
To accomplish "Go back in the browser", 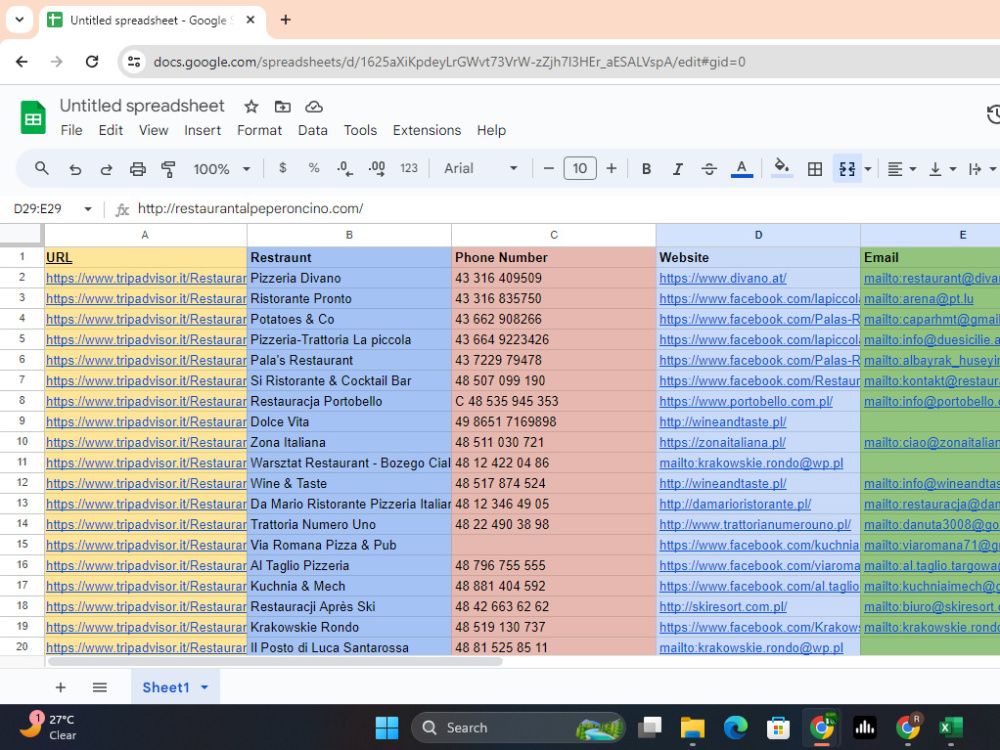I will click(22, 62).
